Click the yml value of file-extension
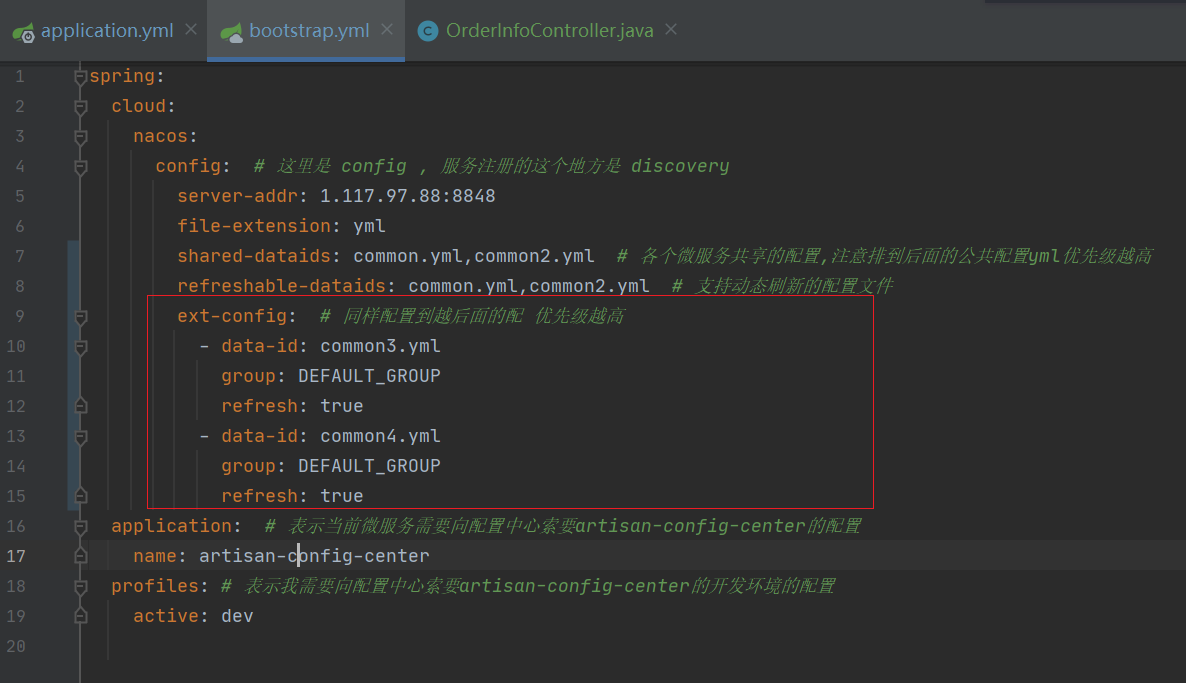This screenshot has height=683, width=1186. click(x=369, y=226)
